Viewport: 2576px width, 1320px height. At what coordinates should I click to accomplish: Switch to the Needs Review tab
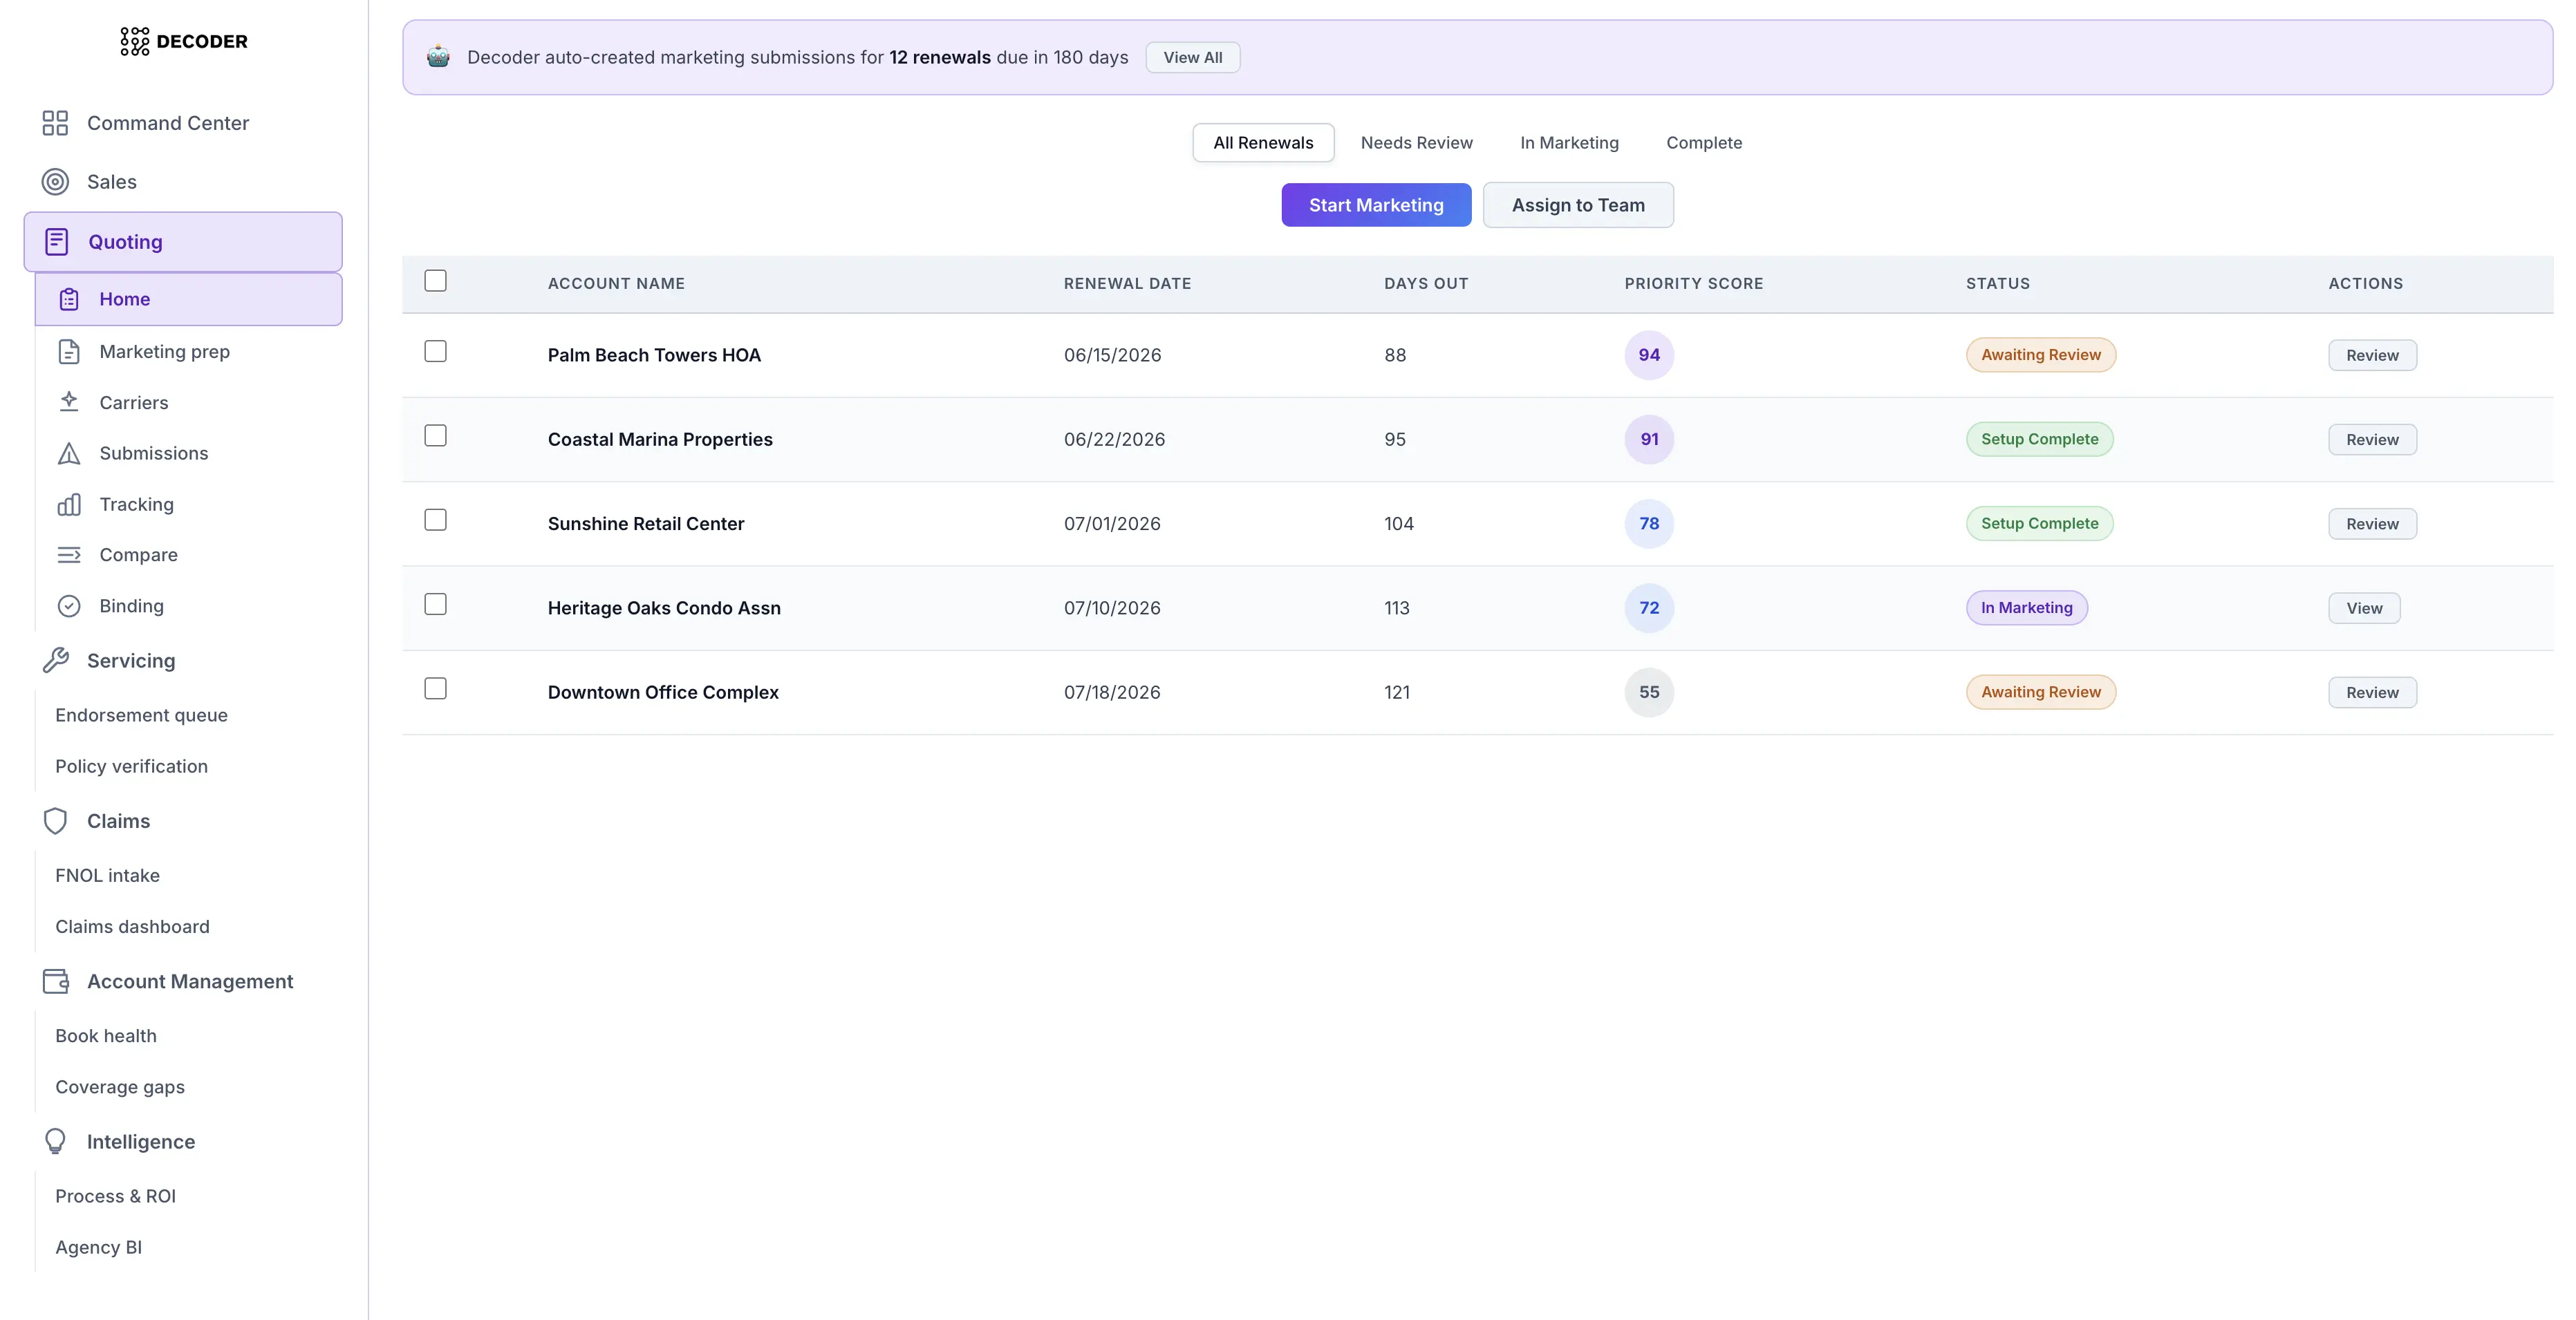click(x=1416, y=143)
